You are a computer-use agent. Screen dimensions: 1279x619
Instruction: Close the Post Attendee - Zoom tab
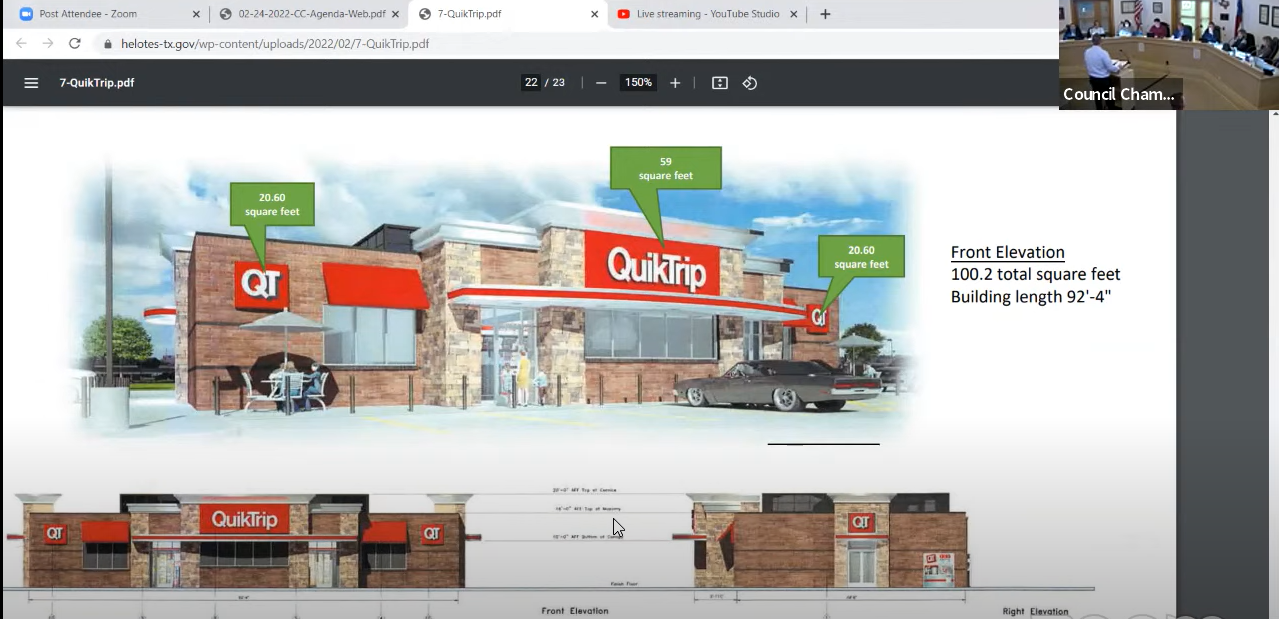pyautogui.click(x=196, y=14)
